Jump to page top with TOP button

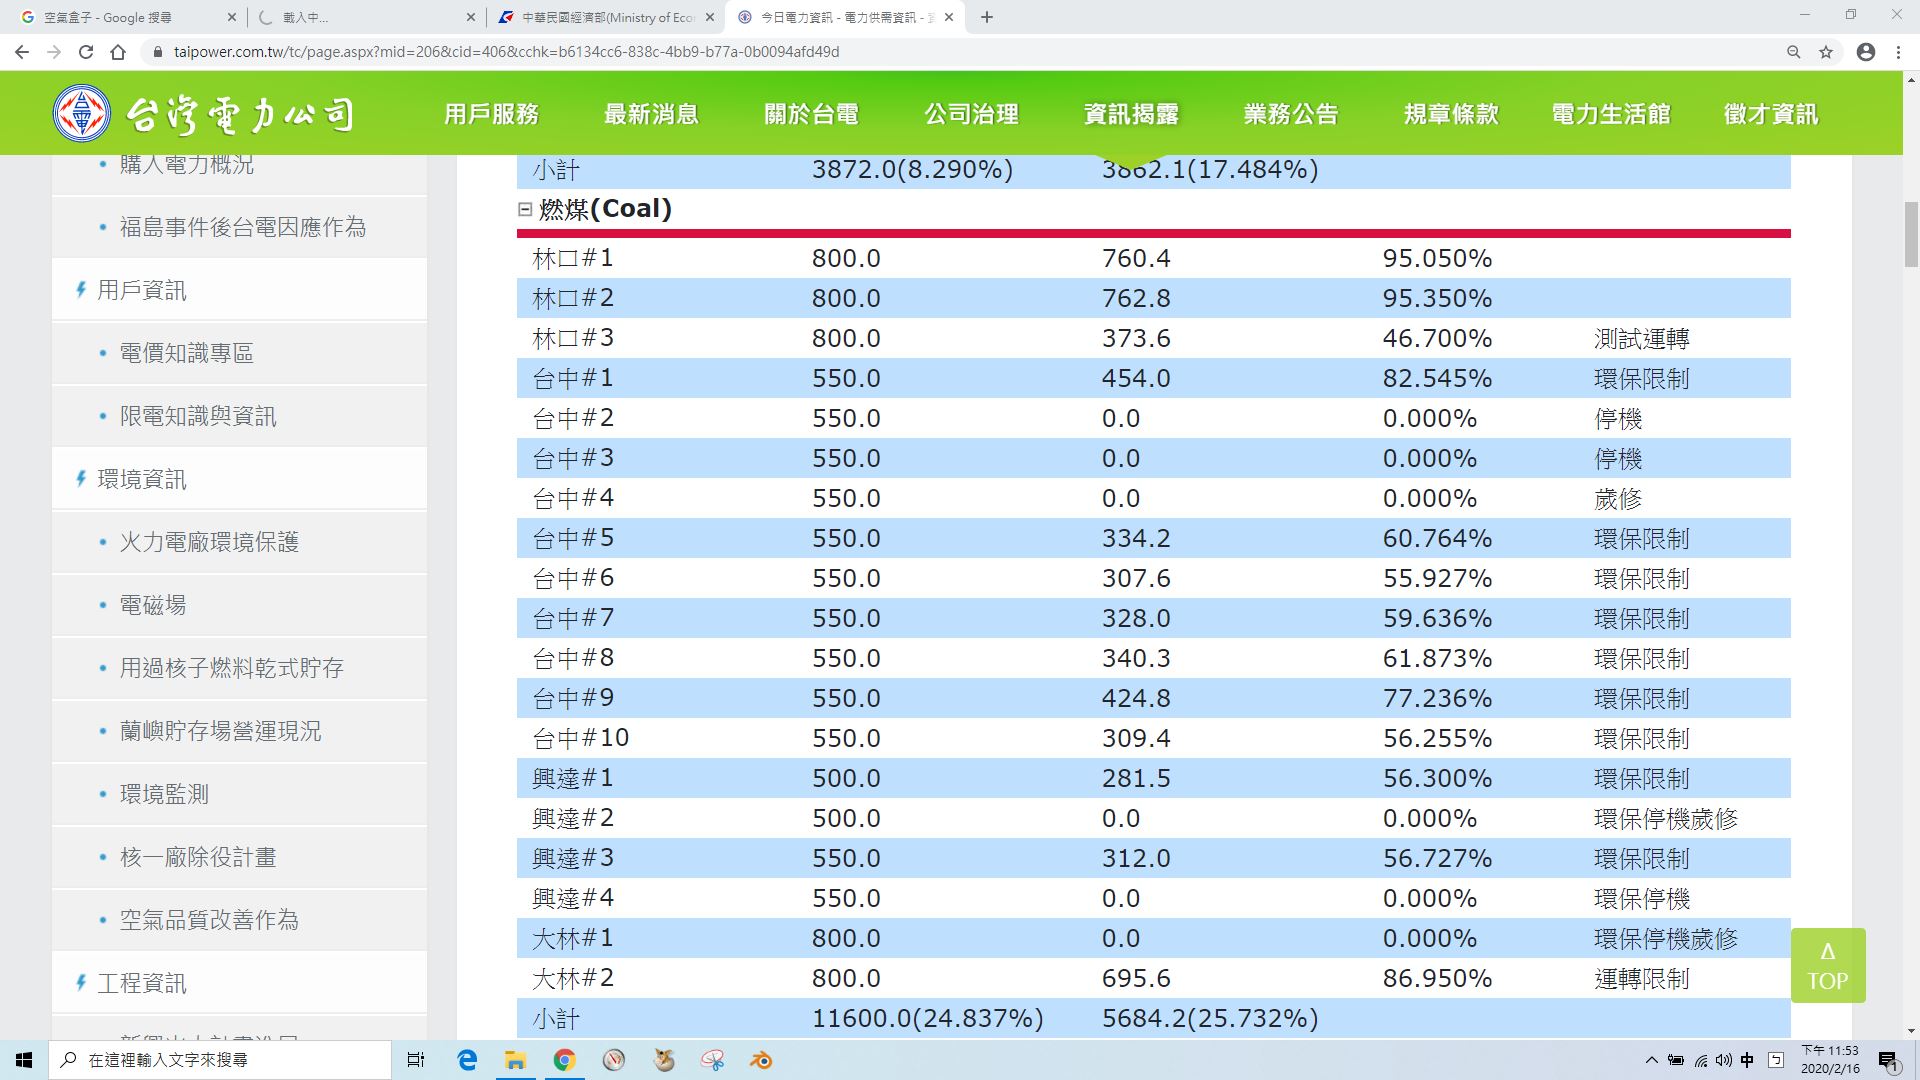[x=1827, y=966]
